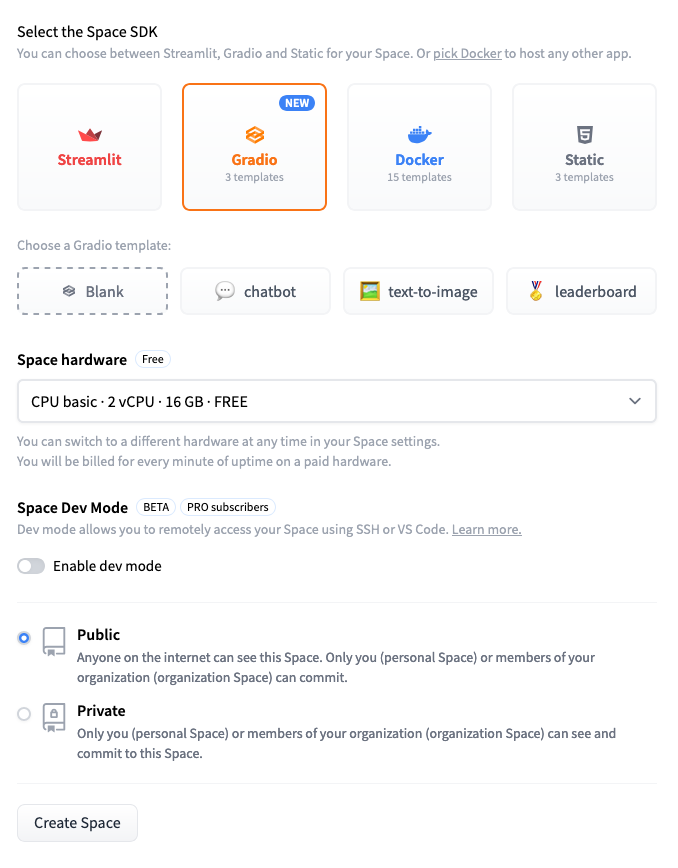678x868 pixels.
Task: Click the Blank template stack icon
Action: coord(68,291)
